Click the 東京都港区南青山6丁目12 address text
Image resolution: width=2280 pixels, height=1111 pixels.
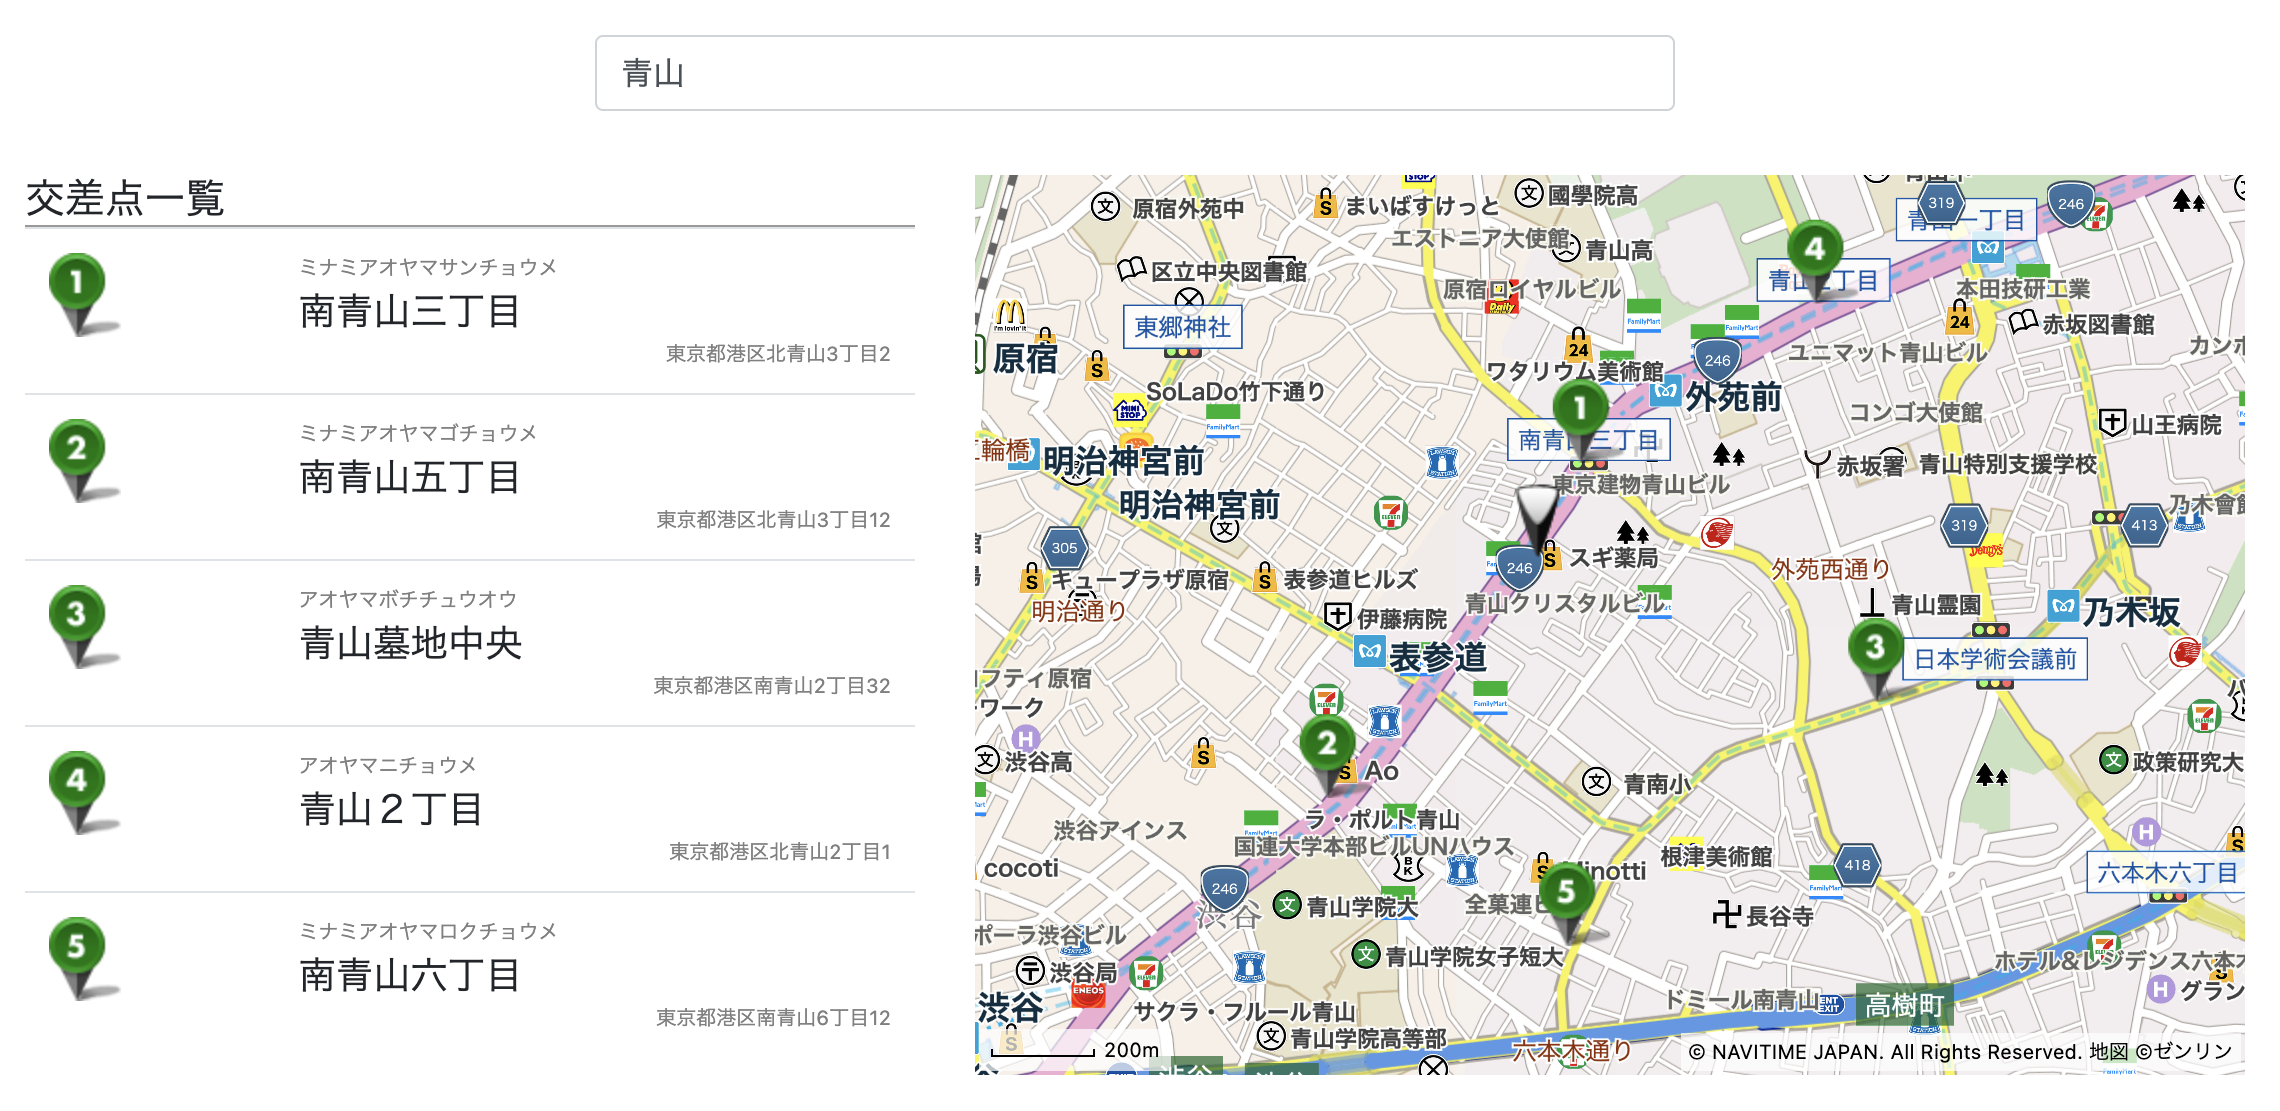point(773,1017)
